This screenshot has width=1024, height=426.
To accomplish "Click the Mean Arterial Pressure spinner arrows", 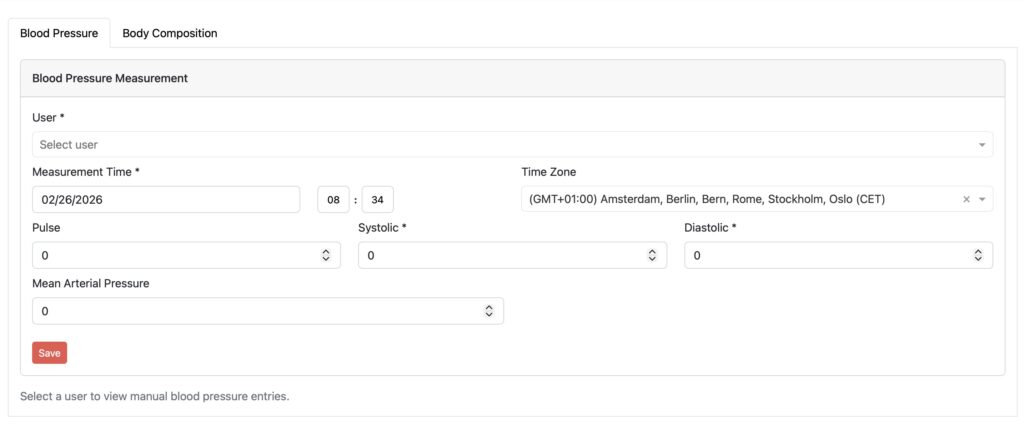I will click(x=489, y=312).
